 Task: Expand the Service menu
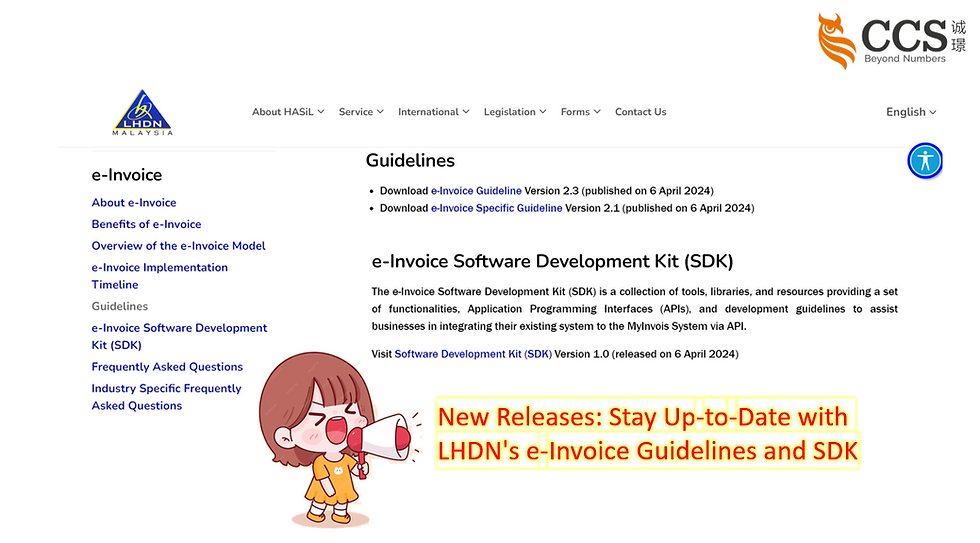pyautogui.click(x=361, y=112)
